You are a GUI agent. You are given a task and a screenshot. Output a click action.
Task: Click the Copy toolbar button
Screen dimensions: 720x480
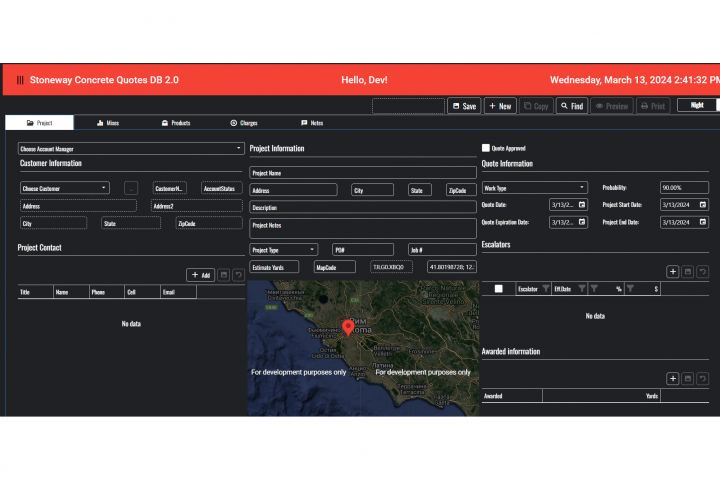tap(536, 106)
